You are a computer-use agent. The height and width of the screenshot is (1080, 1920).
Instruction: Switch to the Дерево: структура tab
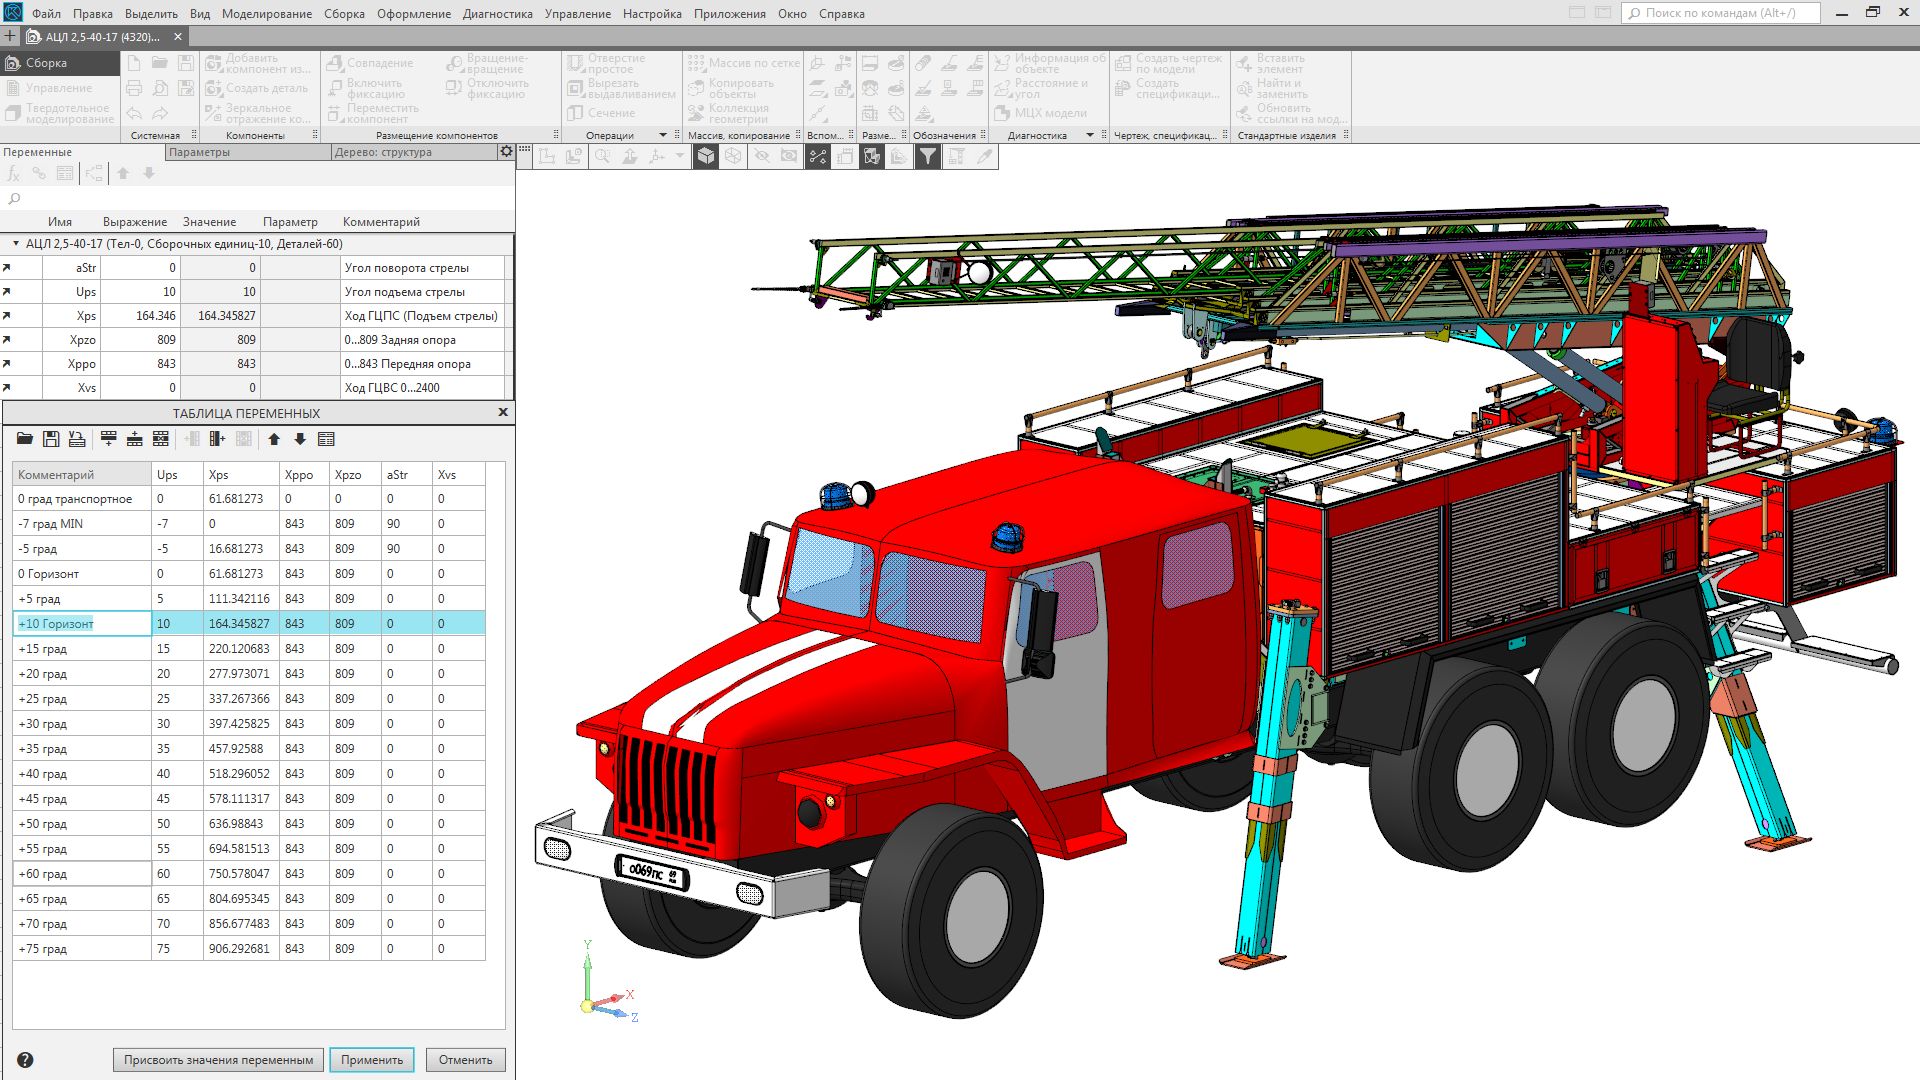(384, 152)
